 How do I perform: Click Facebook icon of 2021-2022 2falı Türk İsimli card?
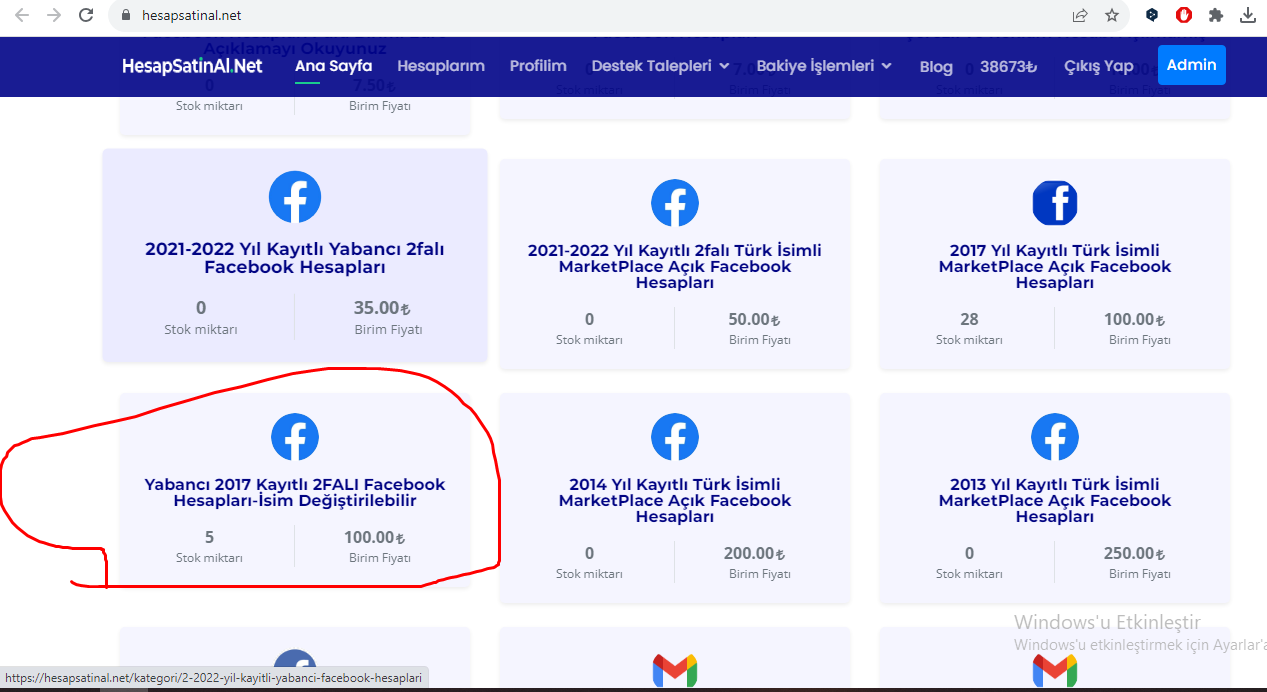(675, 203)
